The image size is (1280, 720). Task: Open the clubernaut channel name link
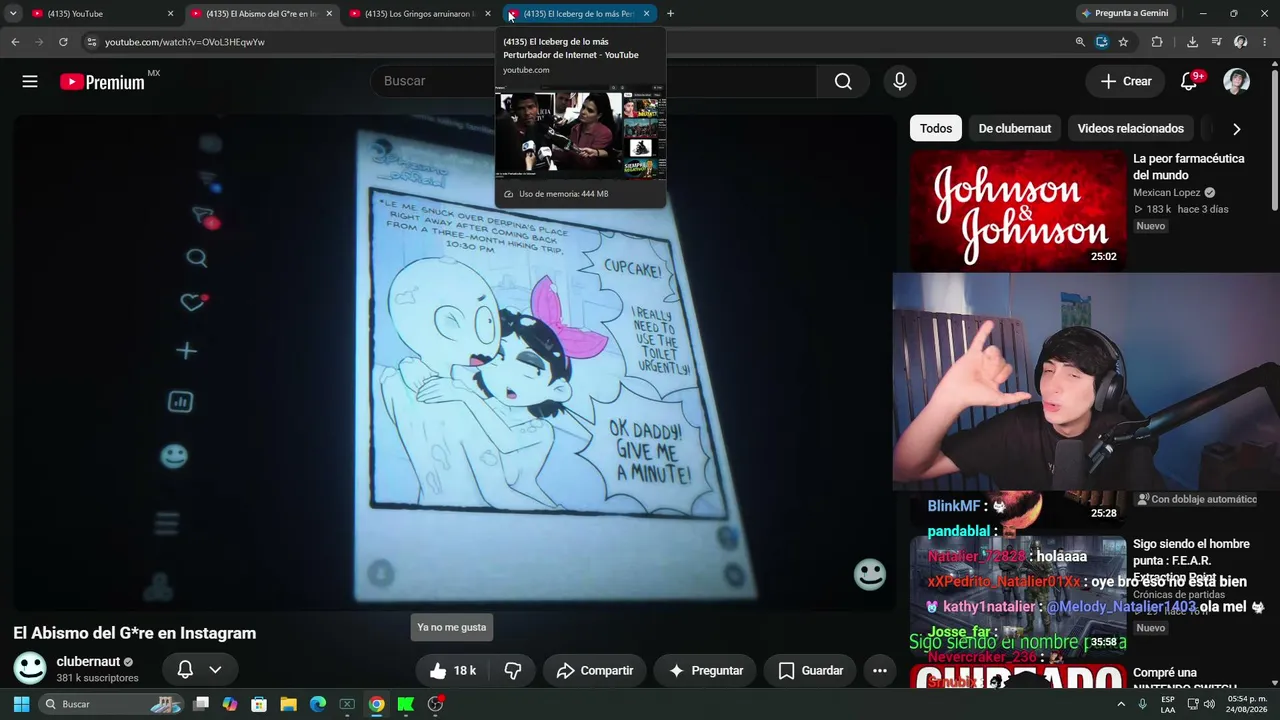(88, 661)
